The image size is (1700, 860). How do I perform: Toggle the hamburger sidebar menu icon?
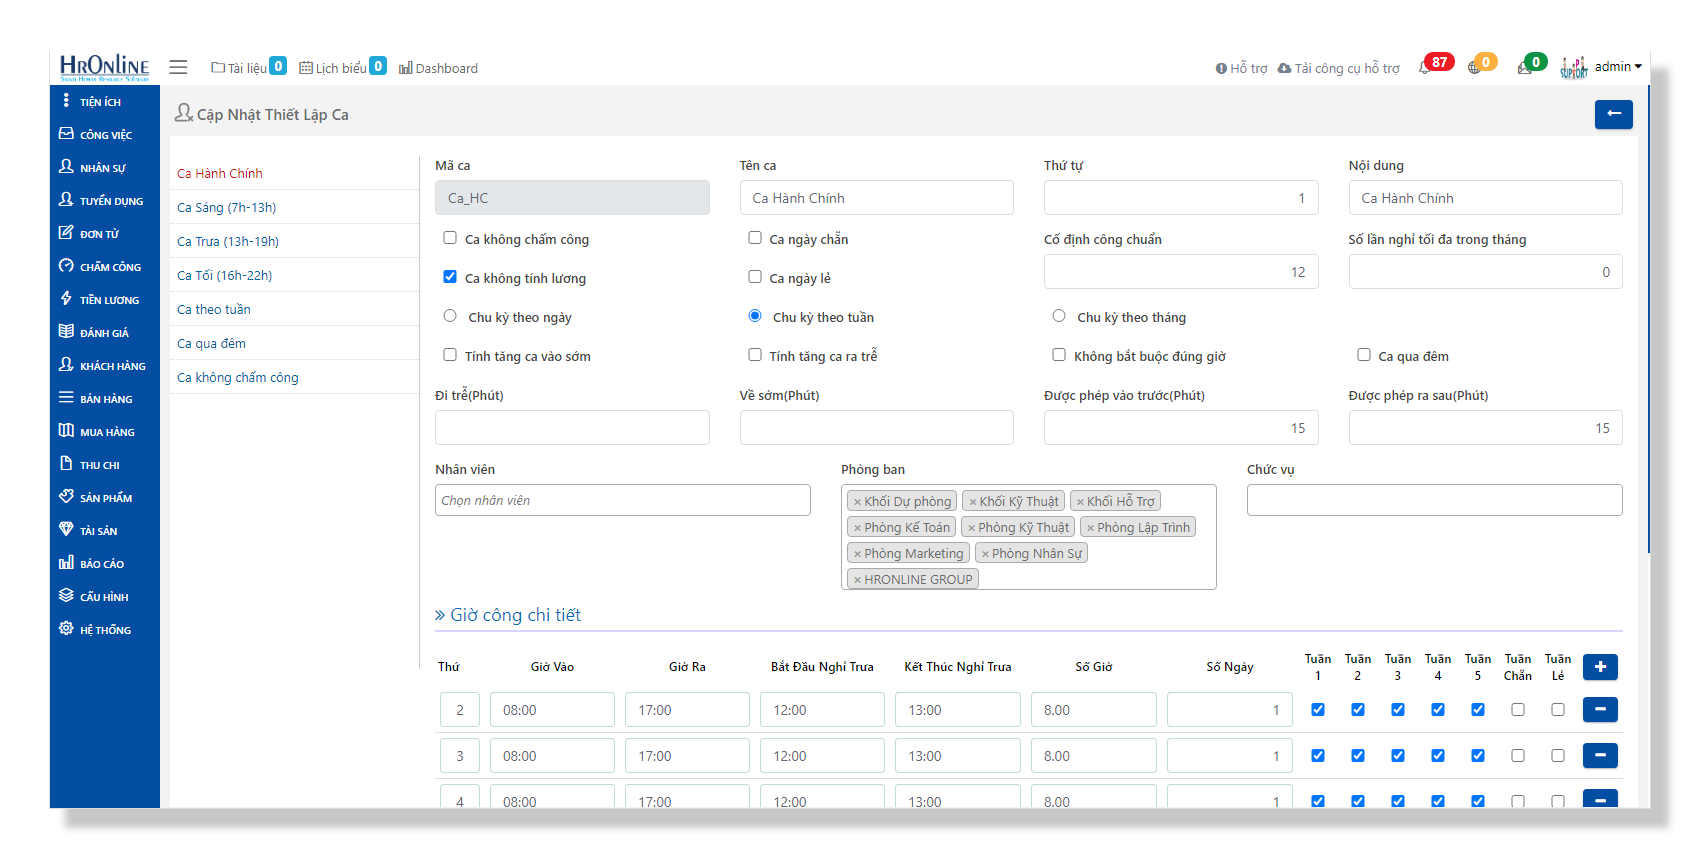click(x=178, y=67)
